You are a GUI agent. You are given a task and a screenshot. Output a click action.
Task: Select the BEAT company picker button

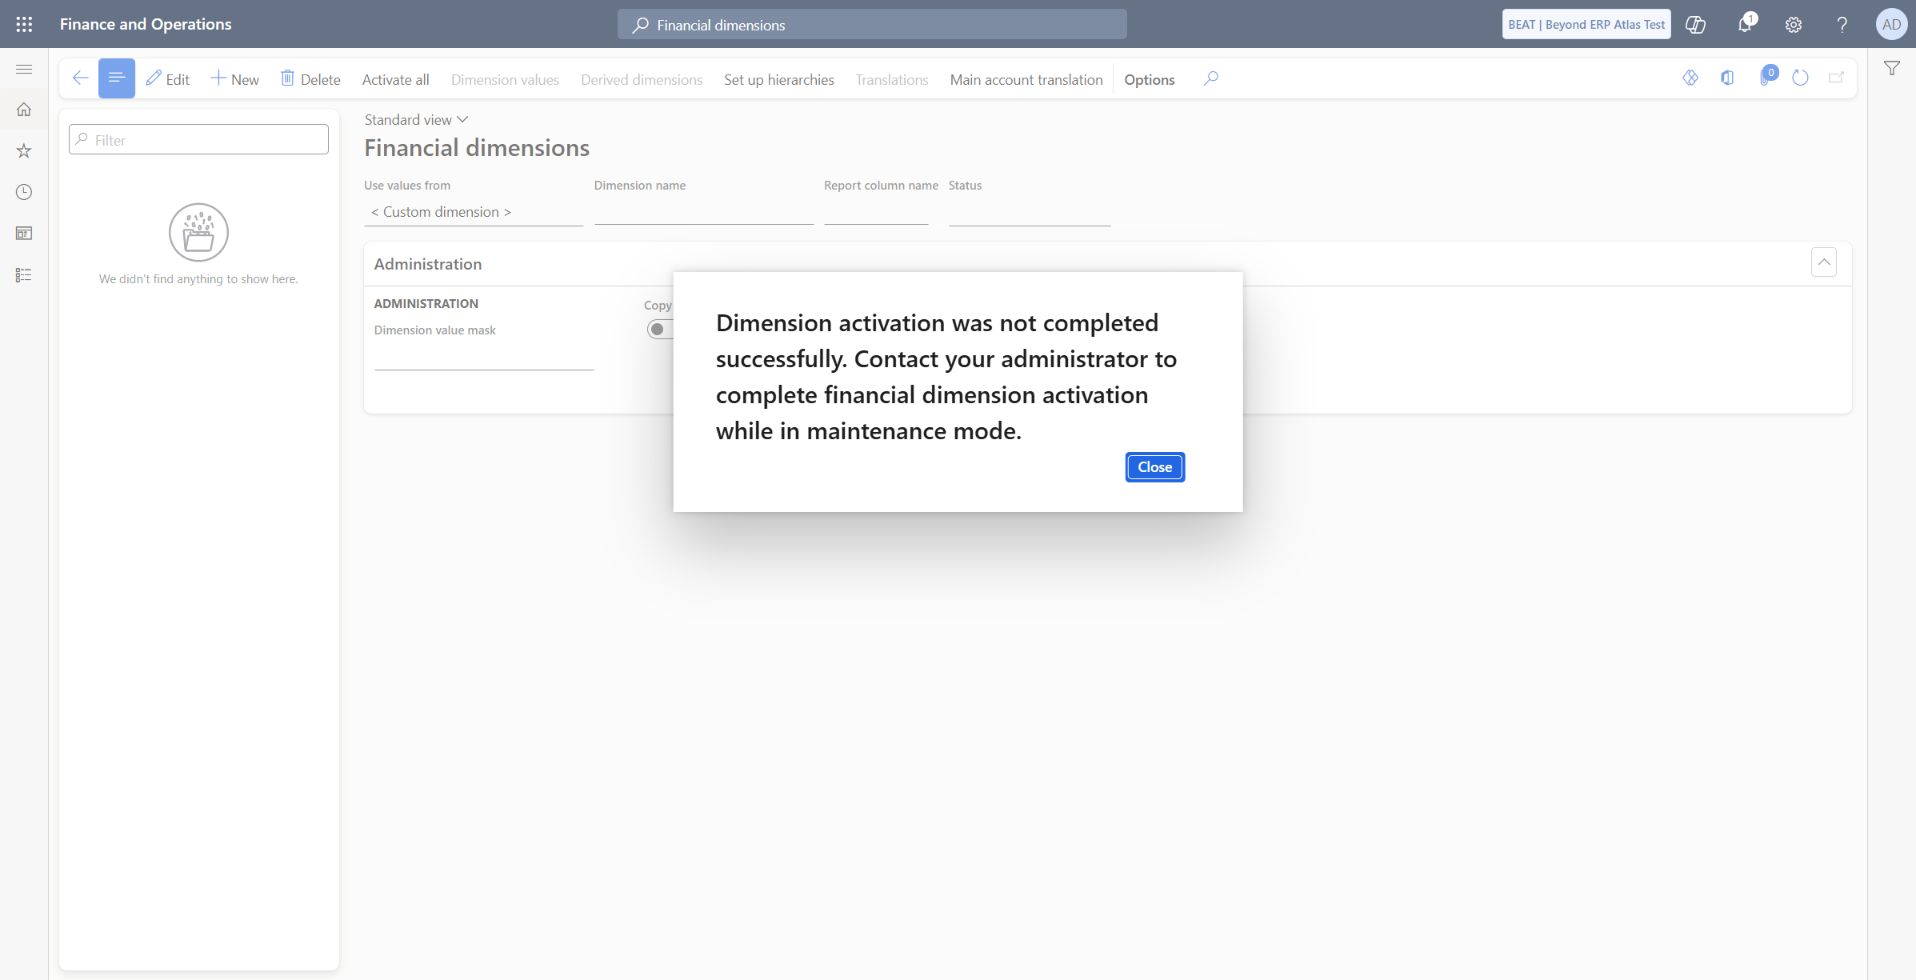(1586, 24)
